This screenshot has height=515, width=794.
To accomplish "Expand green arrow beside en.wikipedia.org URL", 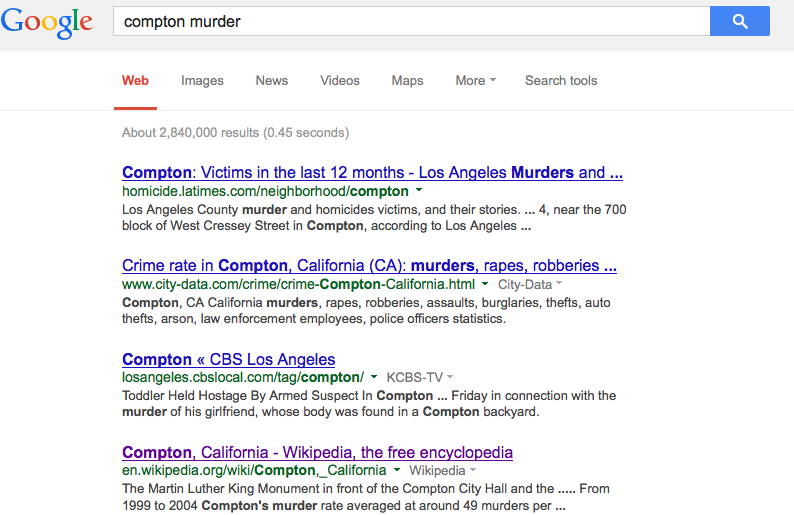I will 397,470.
